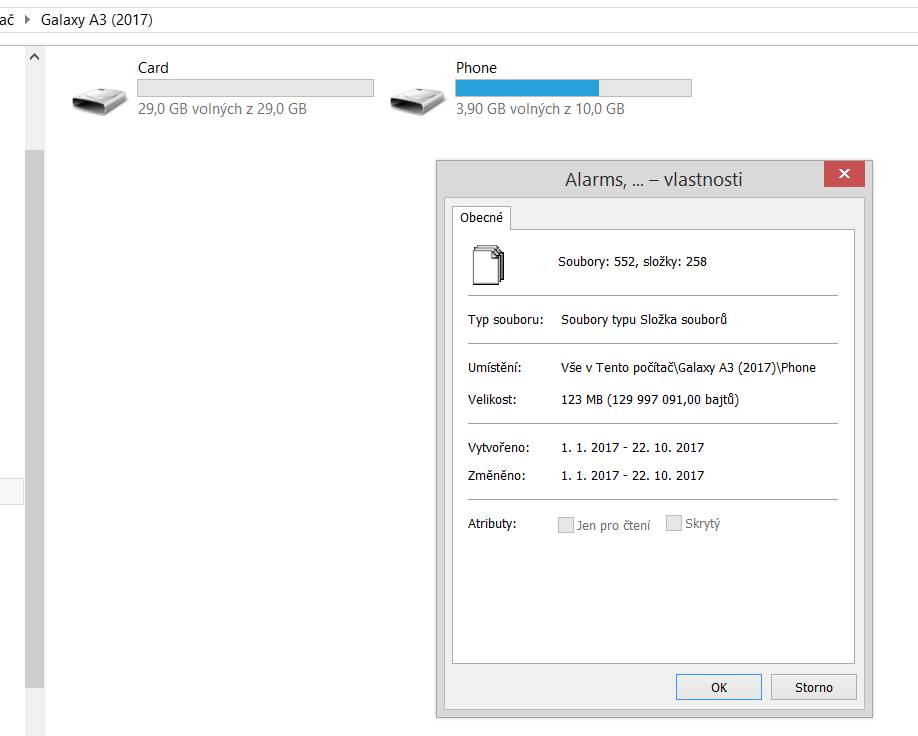This screenshot has height=736, width=918.
Task: Click the scroll-up arrow in navigation pane
Action: point(35,57)
